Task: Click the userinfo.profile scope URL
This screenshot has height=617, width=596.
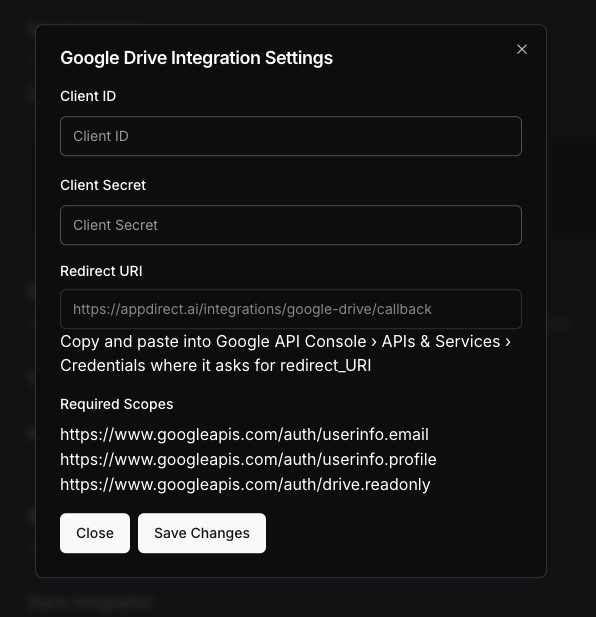Action: (248, 459)
